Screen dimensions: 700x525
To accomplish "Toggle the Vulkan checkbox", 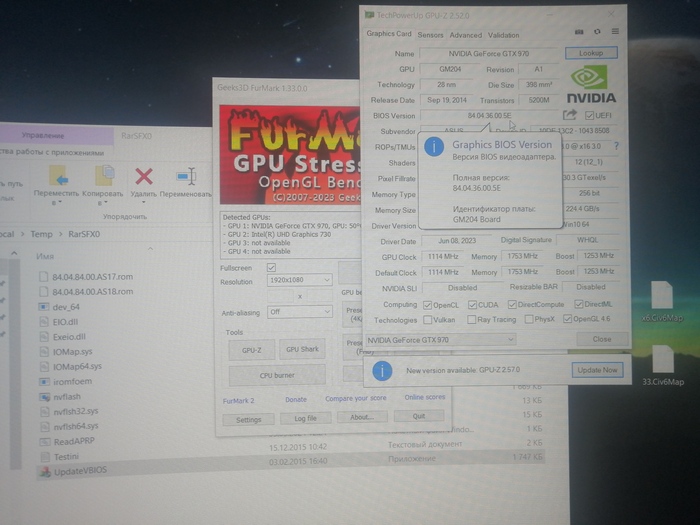I will [427, 320].
